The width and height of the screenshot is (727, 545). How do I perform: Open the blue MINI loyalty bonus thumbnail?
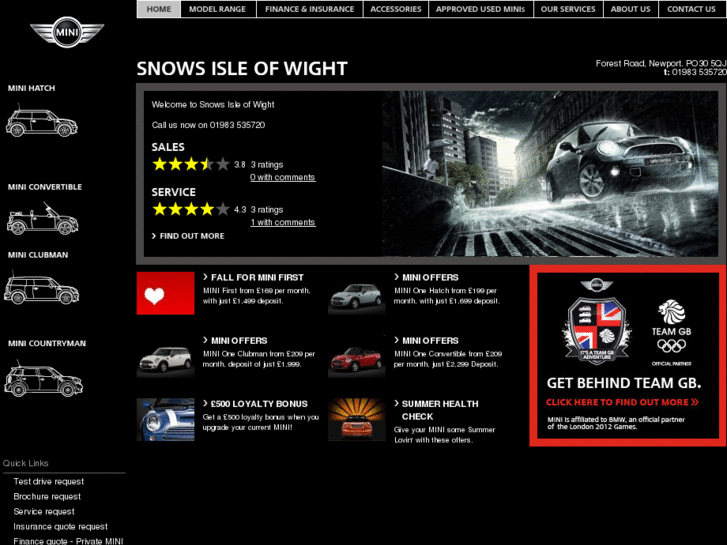[x=166, y=419]
